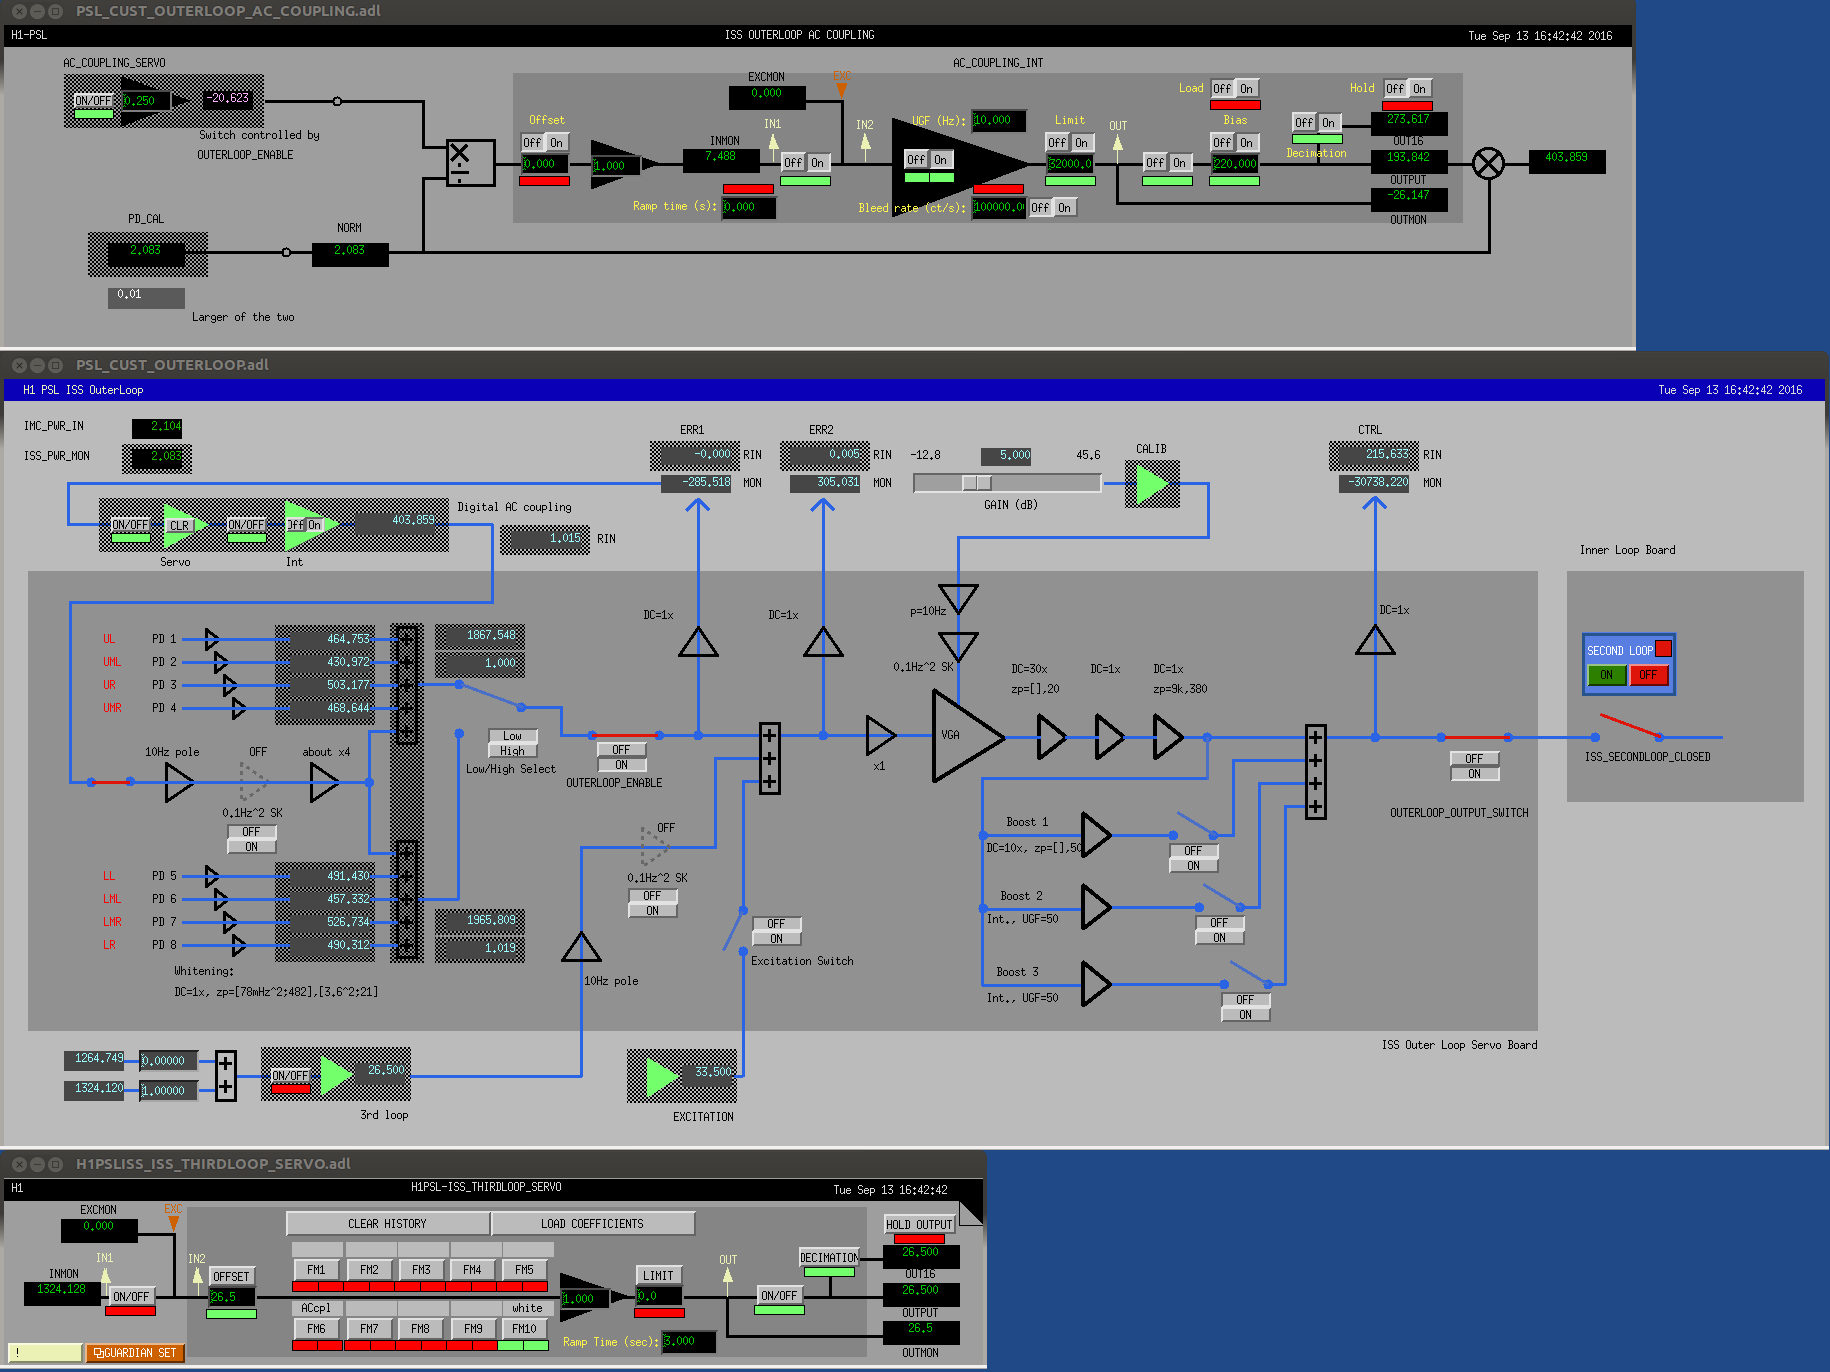1830x1372 pixels.
Task: Click the gain value field showing 5.000
Action: (1007, 456)
